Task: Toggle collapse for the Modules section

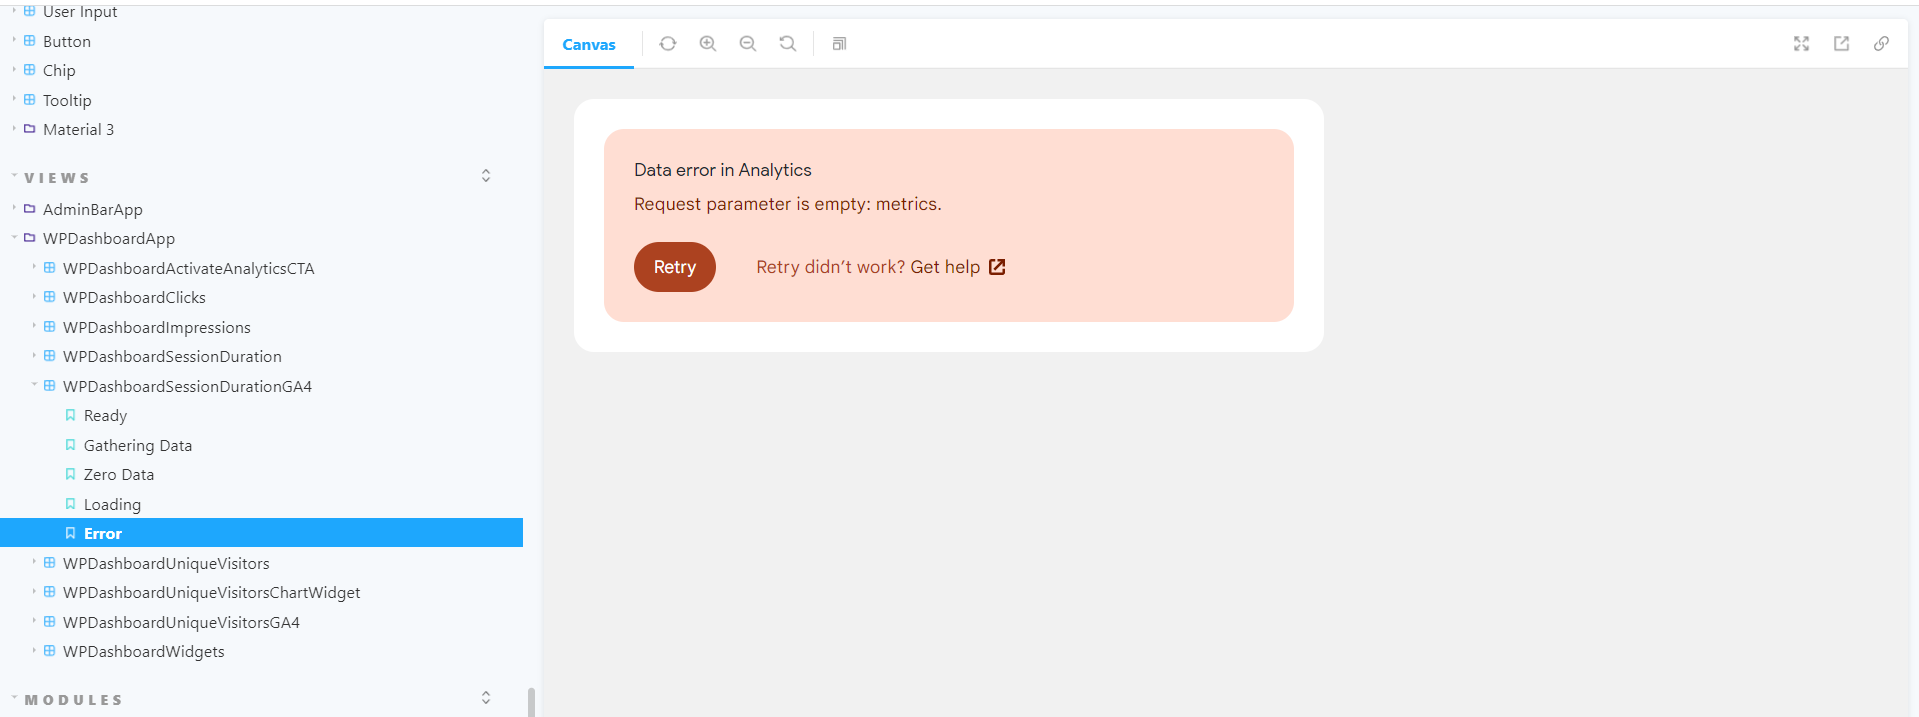Action: click(x=486, y=697)
